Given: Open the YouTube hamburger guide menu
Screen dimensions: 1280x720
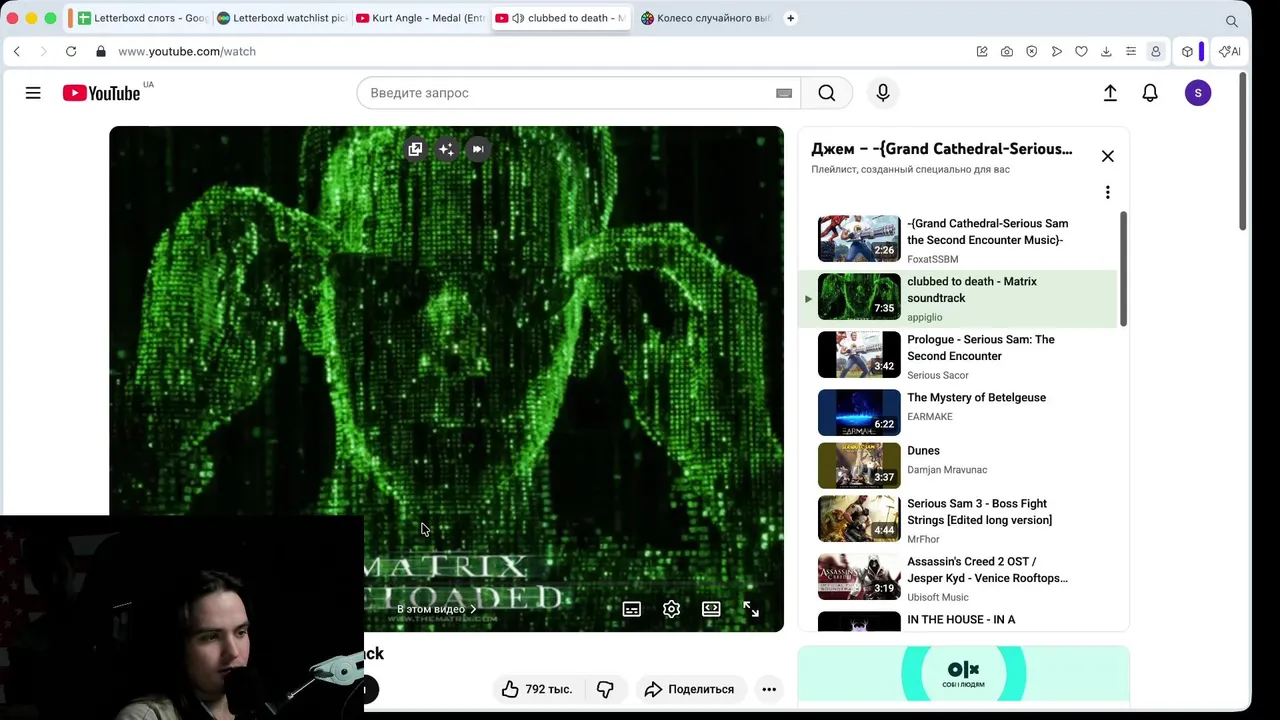Looking at the screenshot, I should click(33, 93).
